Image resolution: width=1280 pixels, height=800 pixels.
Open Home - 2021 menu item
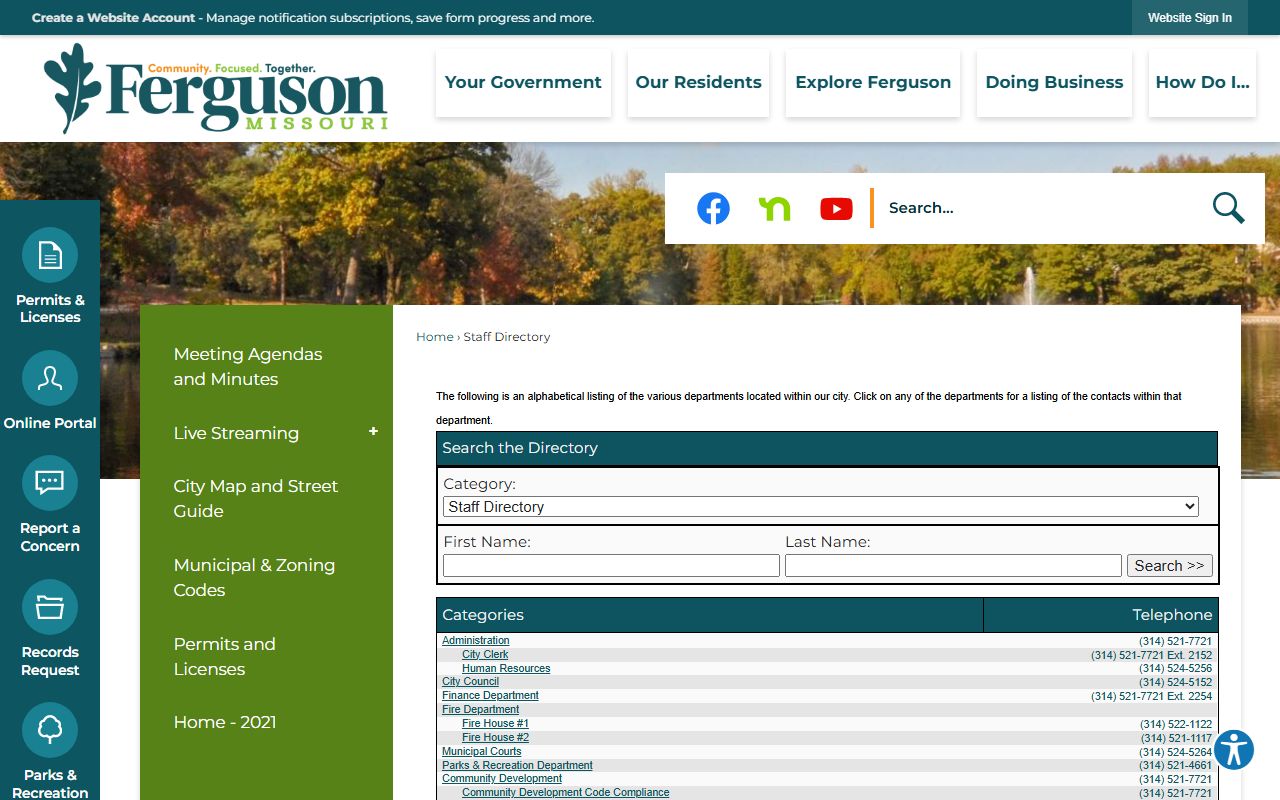(x=225, y=722)
